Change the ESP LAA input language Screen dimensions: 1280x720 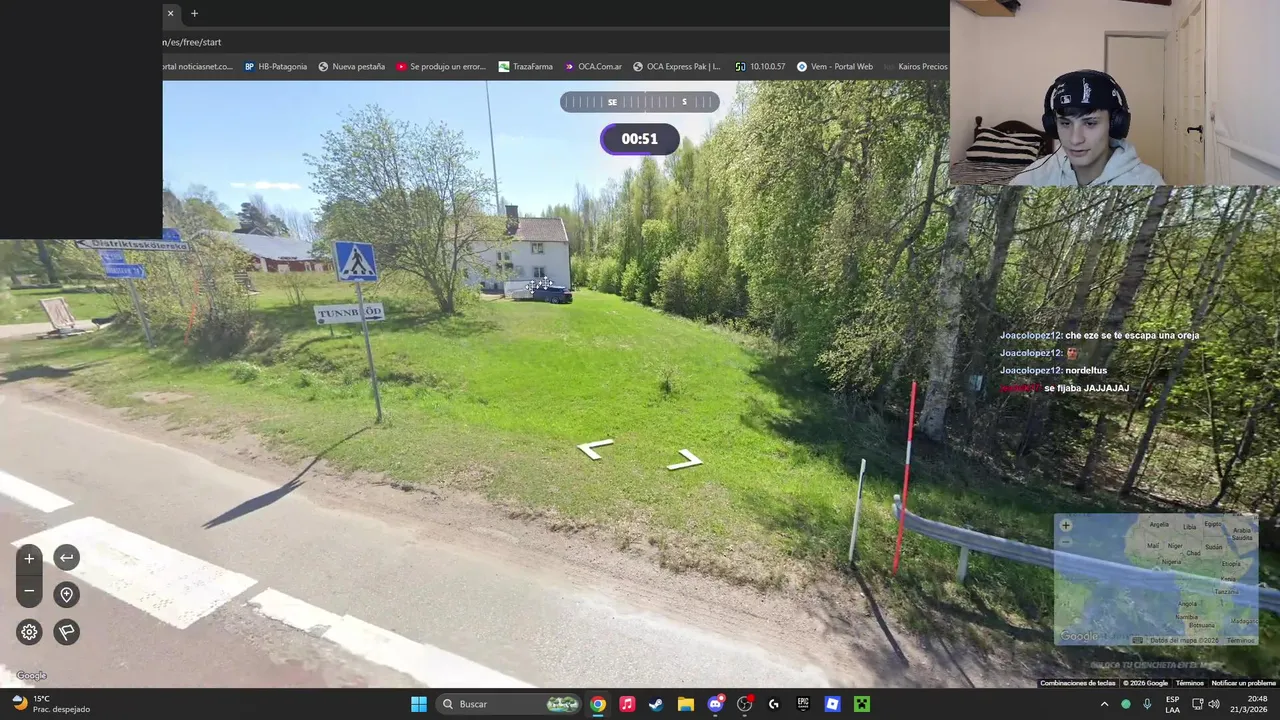click(x=1172, y=704)
